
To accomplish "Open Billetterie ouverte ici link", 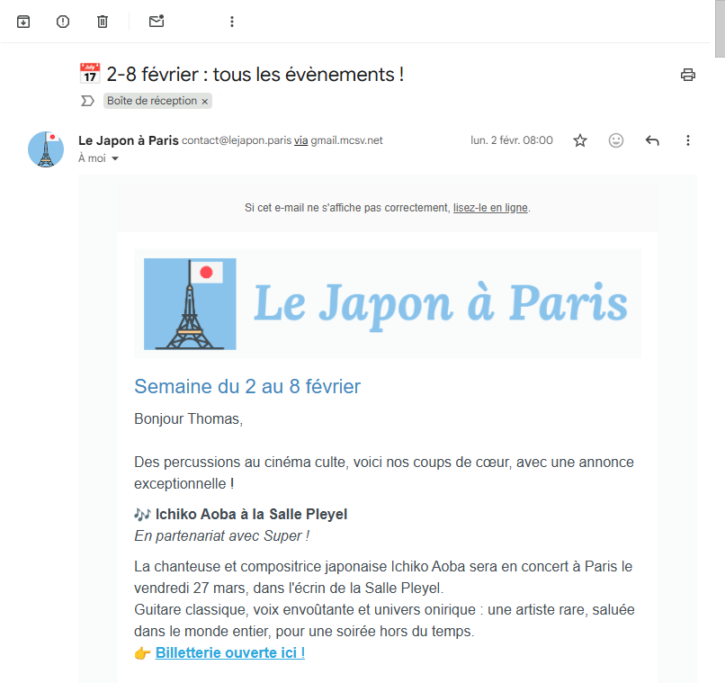I will tap(230, 652).
